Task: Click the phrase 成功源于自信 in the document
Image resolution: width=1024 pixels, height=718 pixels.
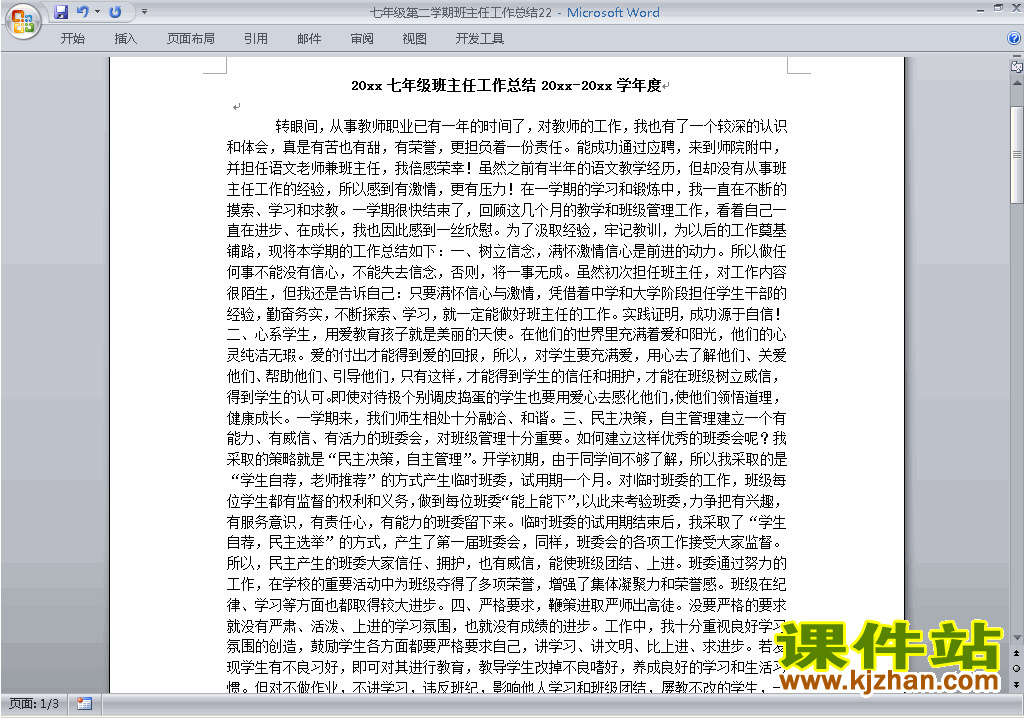Action: [x=731, y=314]
